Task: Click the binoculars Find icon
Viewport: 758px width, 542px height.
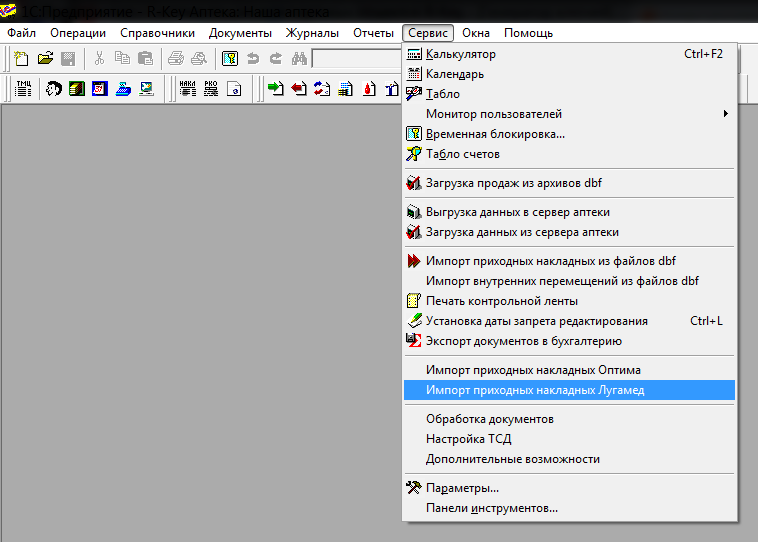Action: [298, 59]
